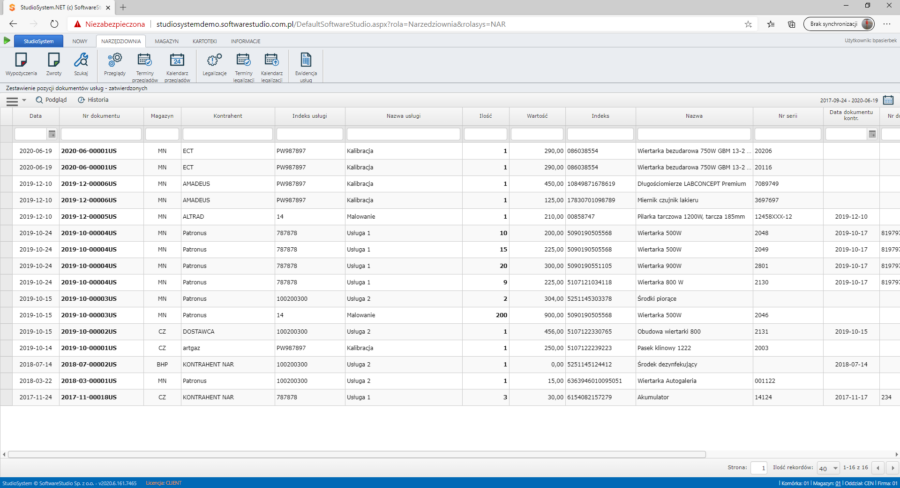Go back in the browser
900x488 pixels.
[x=13, y=24]
